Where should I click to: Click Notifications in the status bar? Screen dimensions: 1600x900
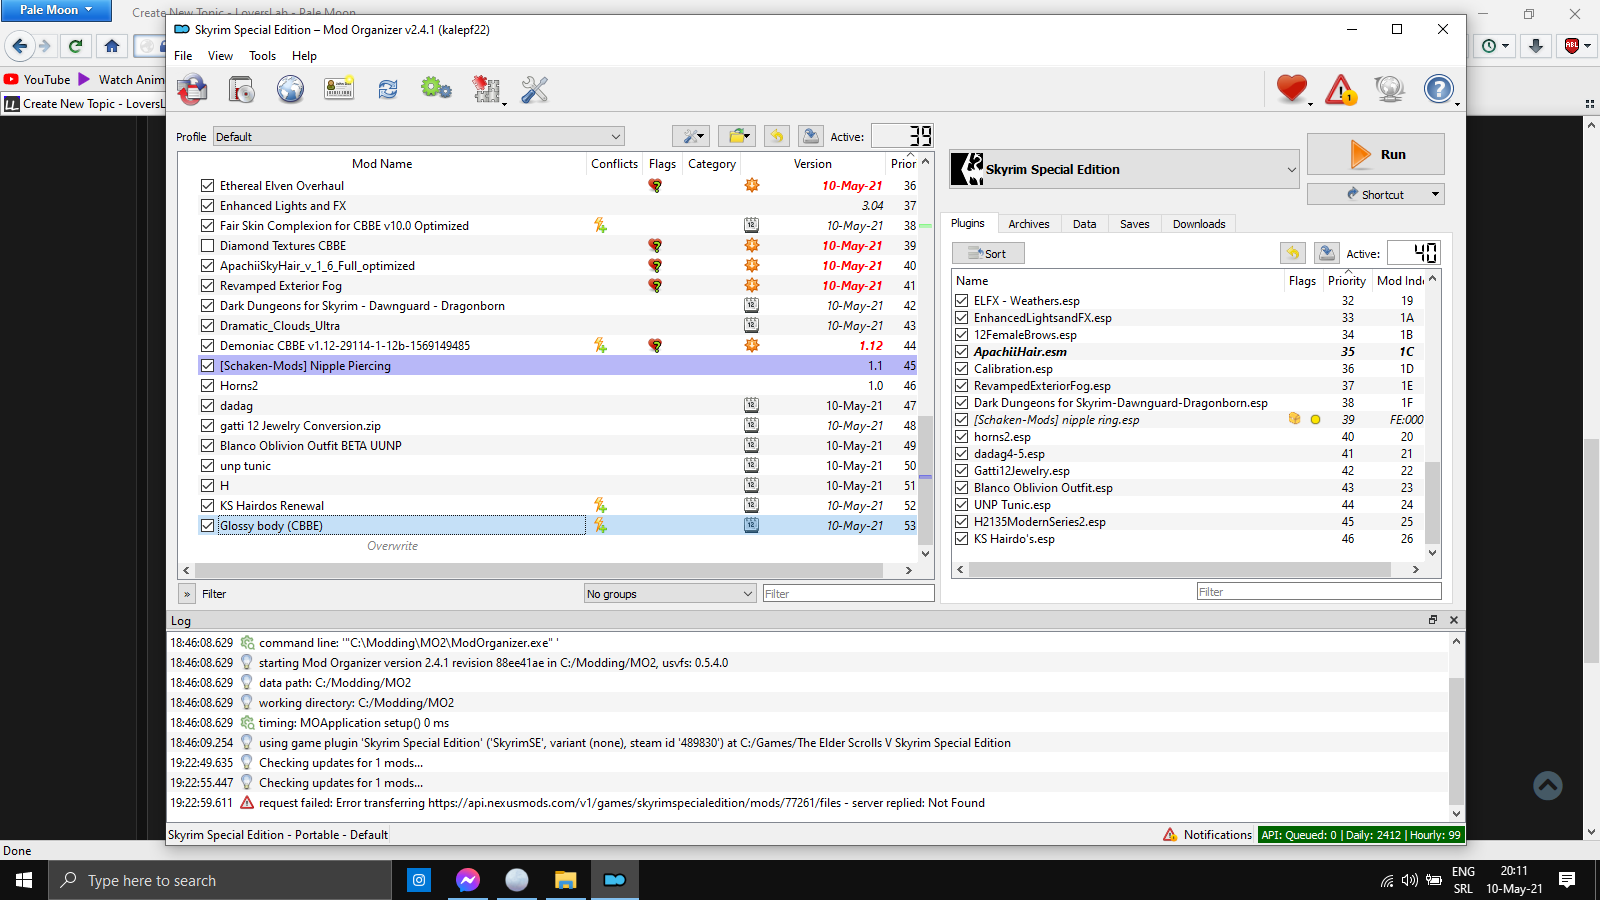pyautogui.click(x=1208, y=835)
